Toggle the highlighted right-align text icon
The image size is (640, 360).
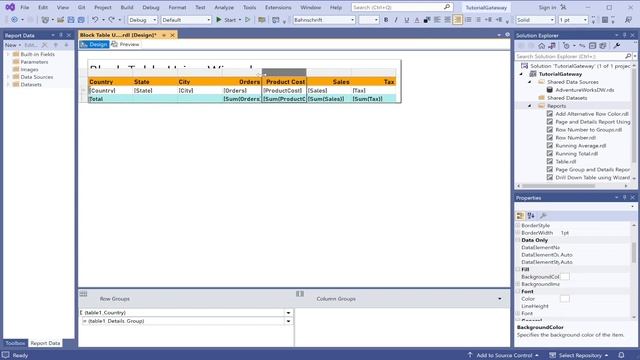[458, 20]
